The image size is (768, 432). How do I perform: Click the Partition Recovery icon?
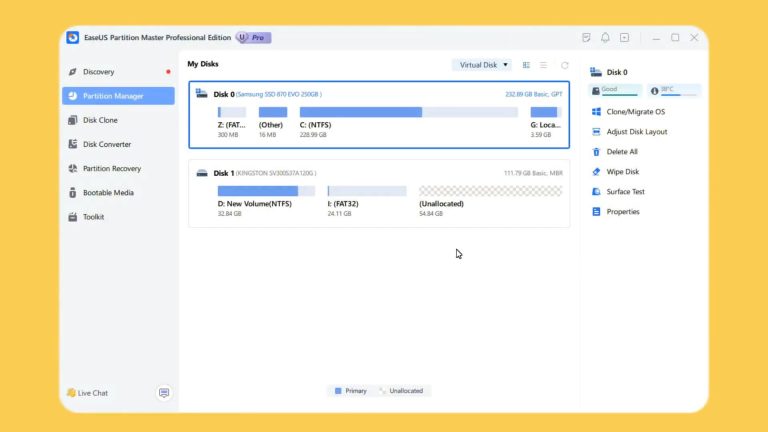coord(72,168)
